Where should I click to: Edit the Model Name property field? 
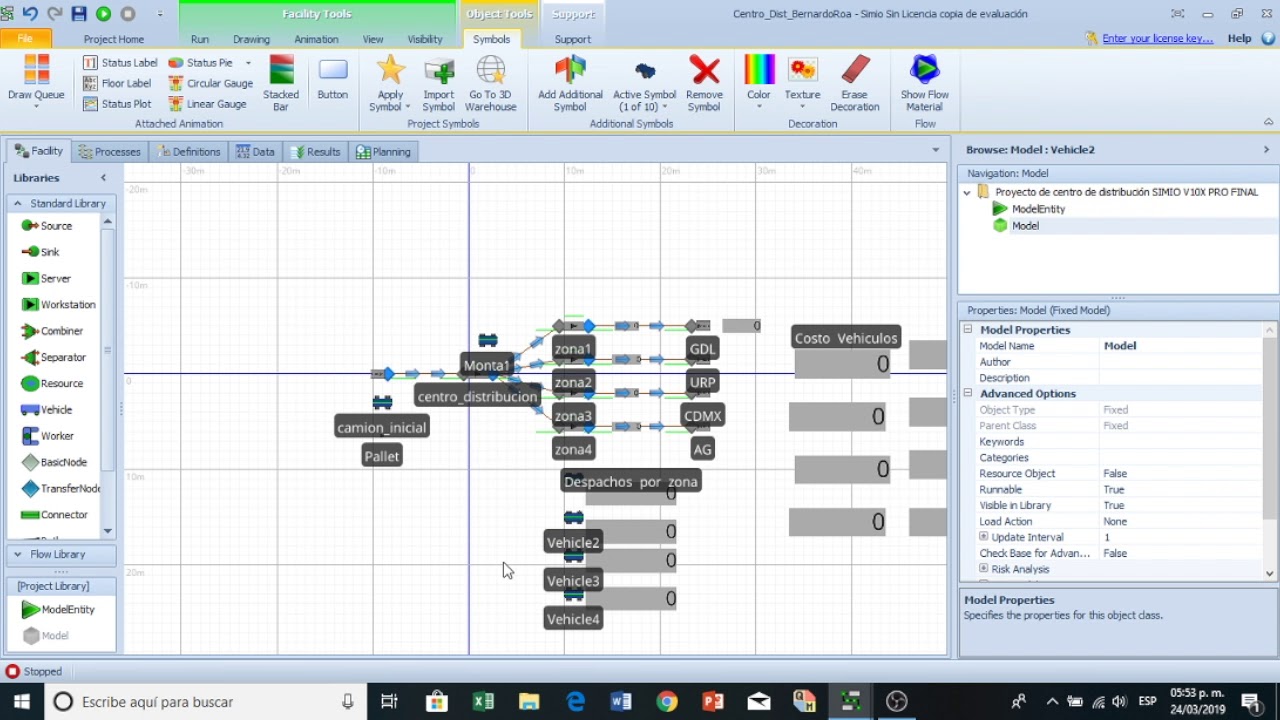click(x=1182, y=346)
